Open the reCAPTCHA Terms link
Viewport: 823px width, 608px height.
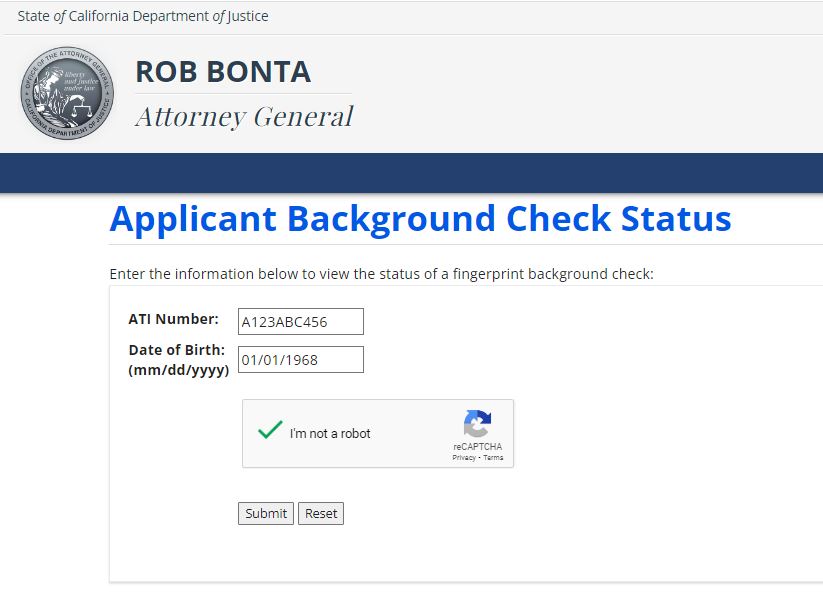[x=494, y=458]
